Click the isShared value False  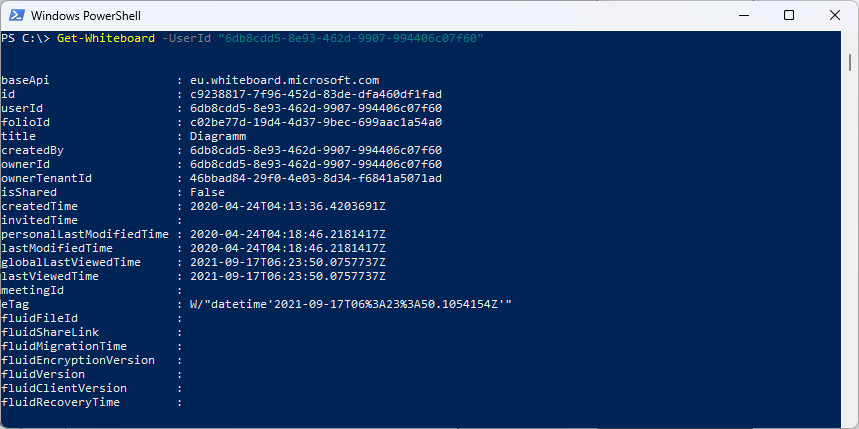(x=207, y=192)
